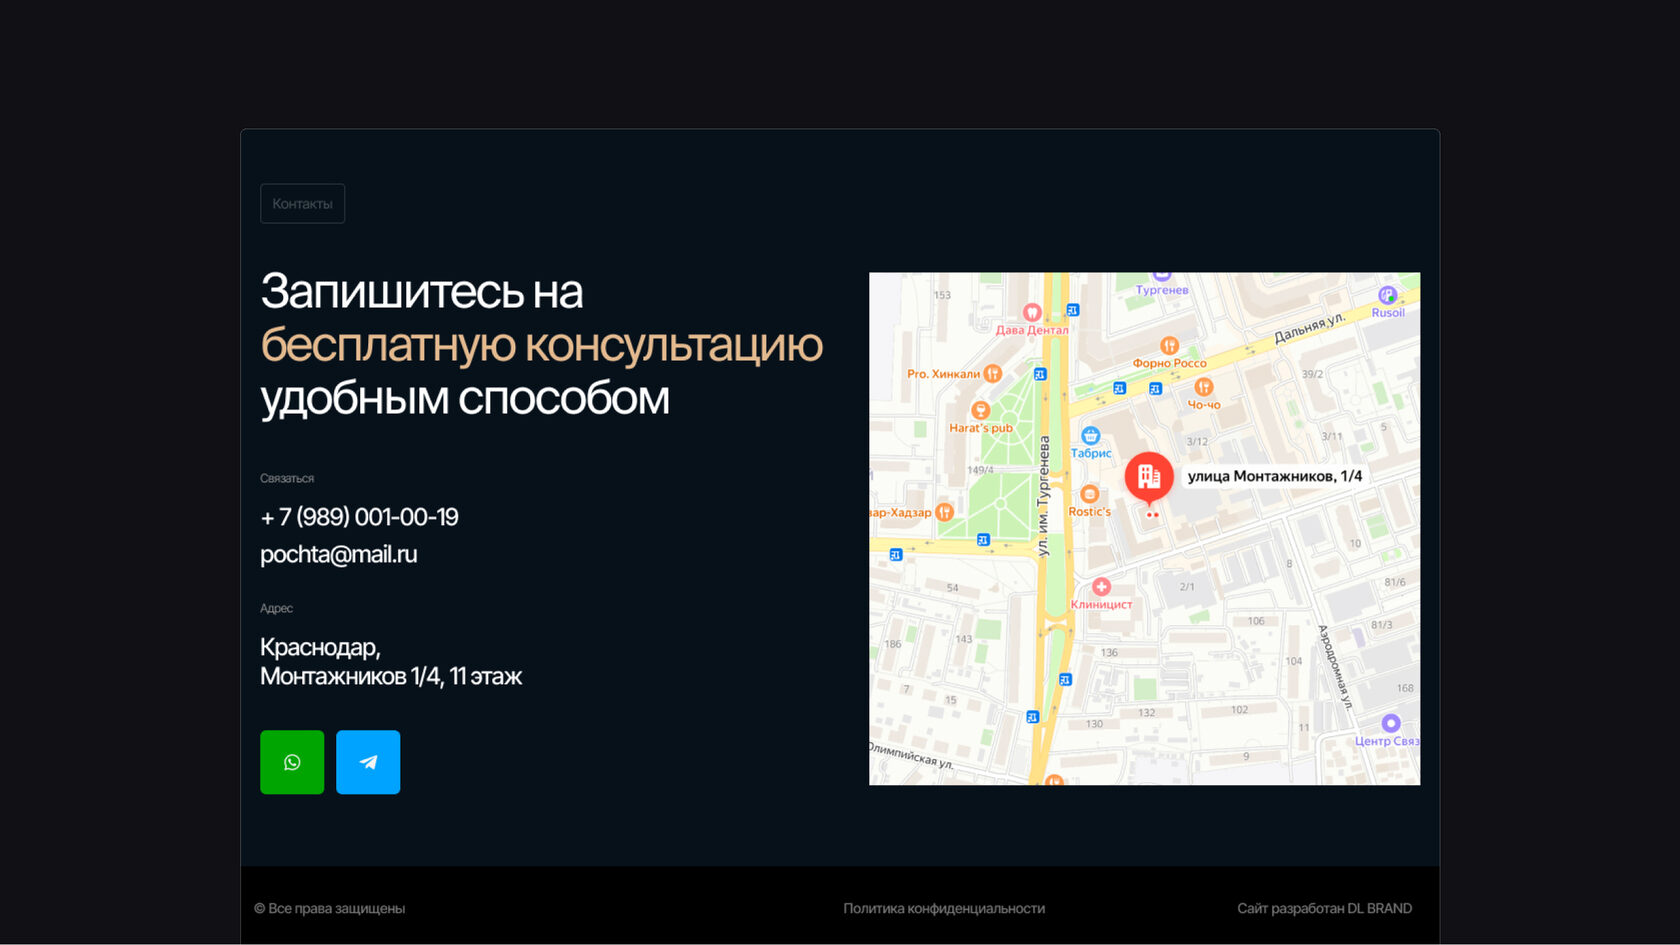
Task: Click the © Все права защищены text
Action: [x=329, y=908]
